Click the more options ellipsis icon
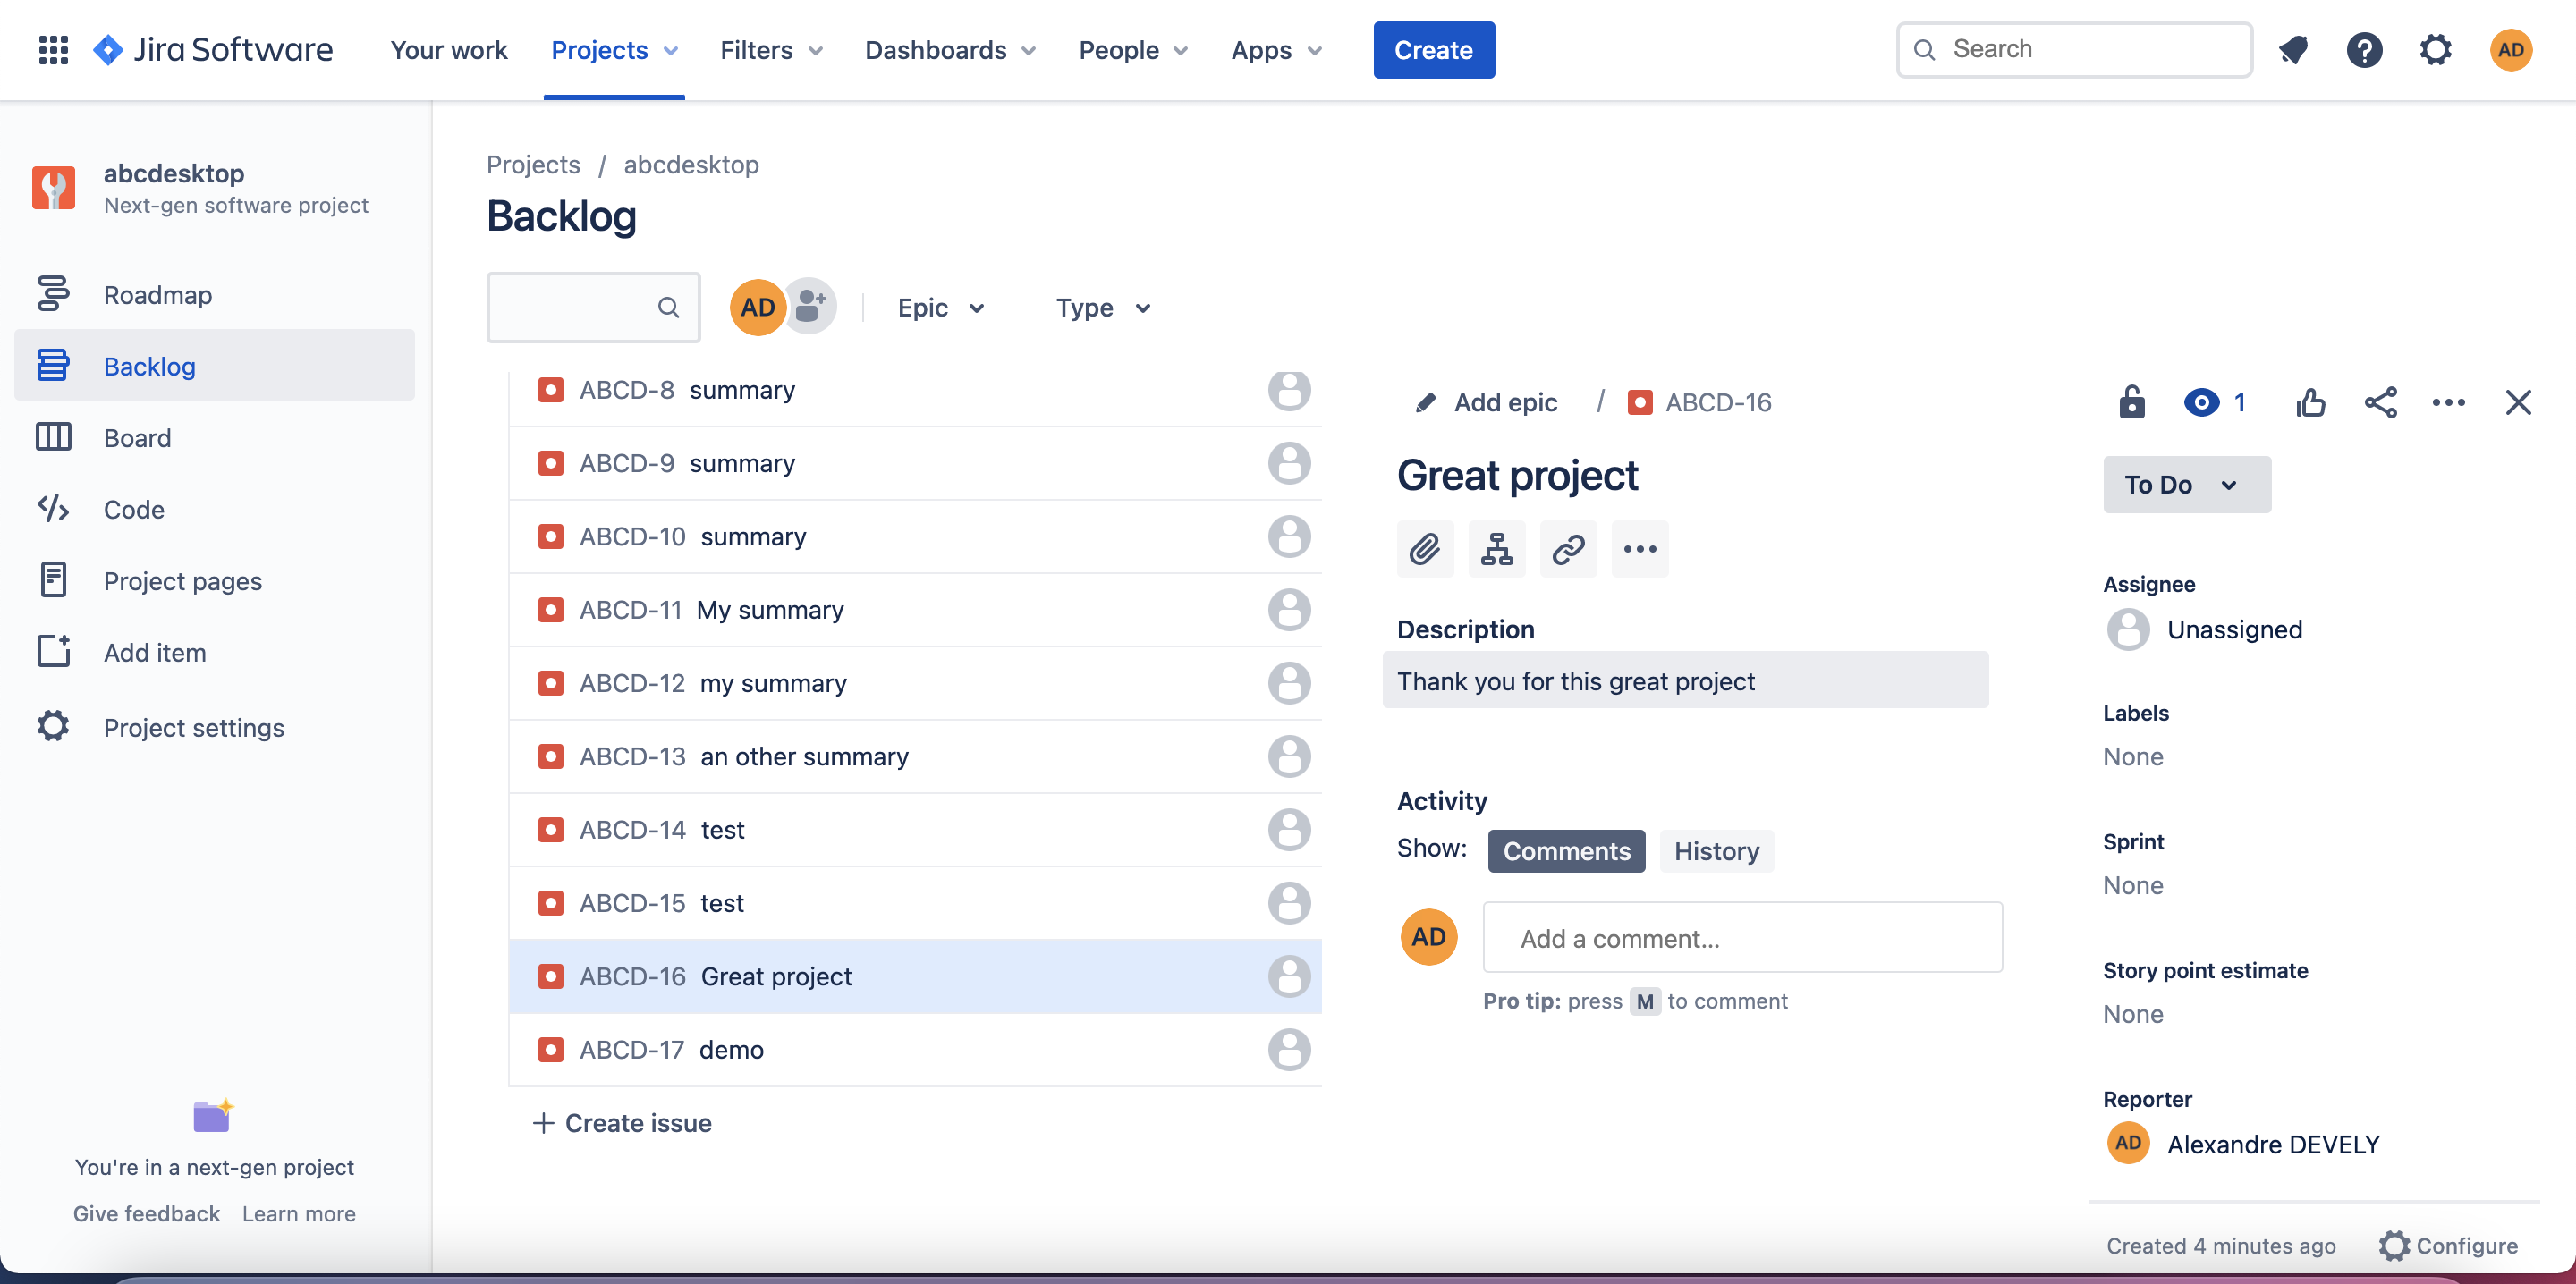The width and height of the screenshot is (2576, 1284). pos(2448,402)
